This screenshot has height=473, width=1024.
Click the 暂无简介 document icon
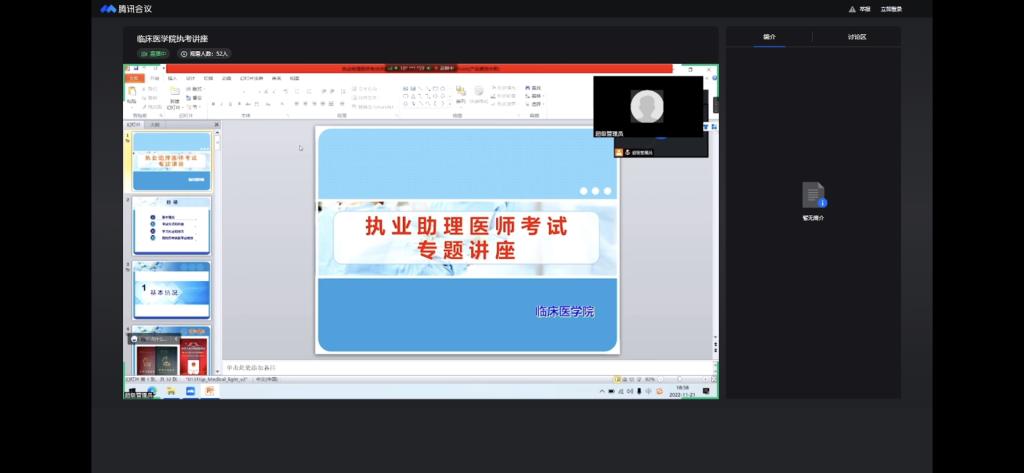(813, 195)
